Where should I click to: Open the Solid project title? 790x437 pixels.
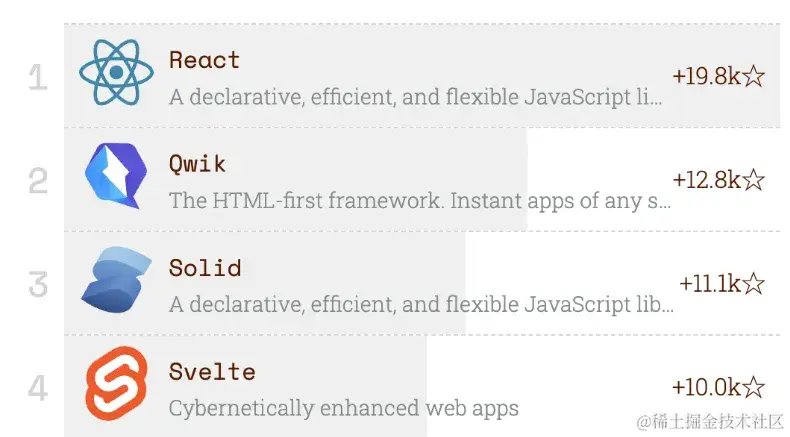204,268
